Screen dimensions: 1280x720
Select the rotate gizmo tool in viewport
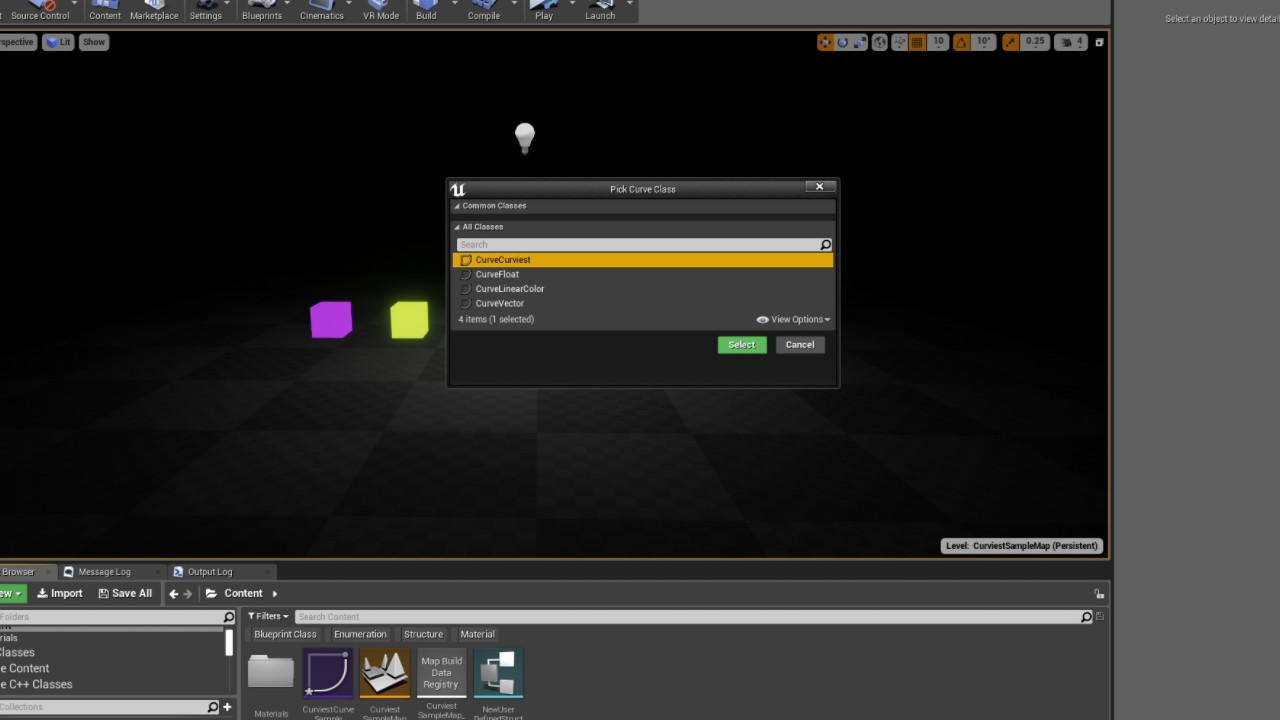pyautogui.click(x=843, y=42)
